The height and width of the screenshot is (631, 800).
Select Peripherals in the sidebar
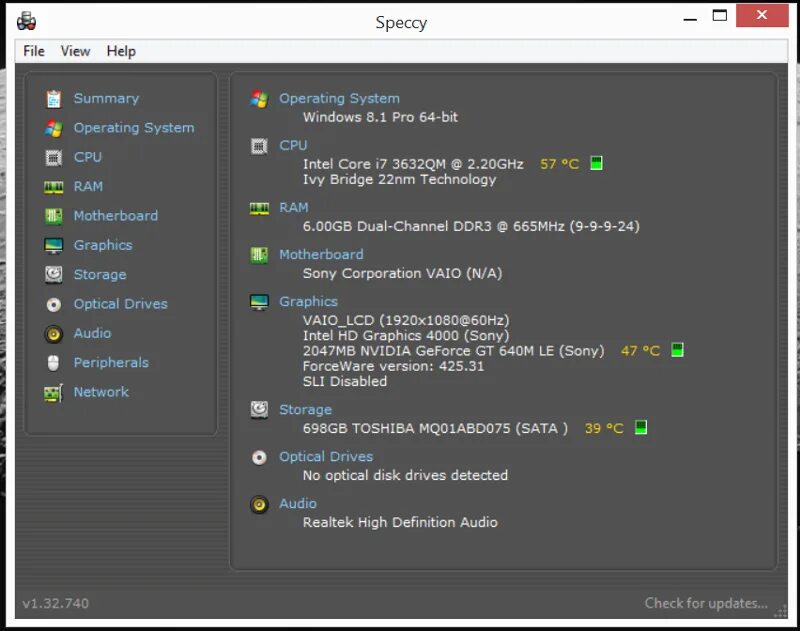tap(111, 363)
